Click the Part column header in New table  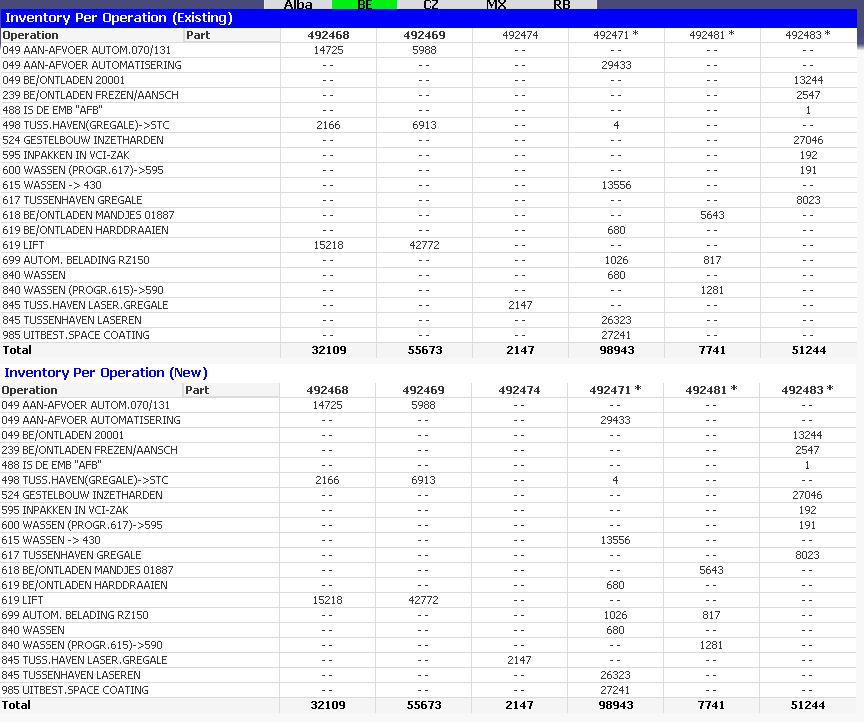coord(231,390)
